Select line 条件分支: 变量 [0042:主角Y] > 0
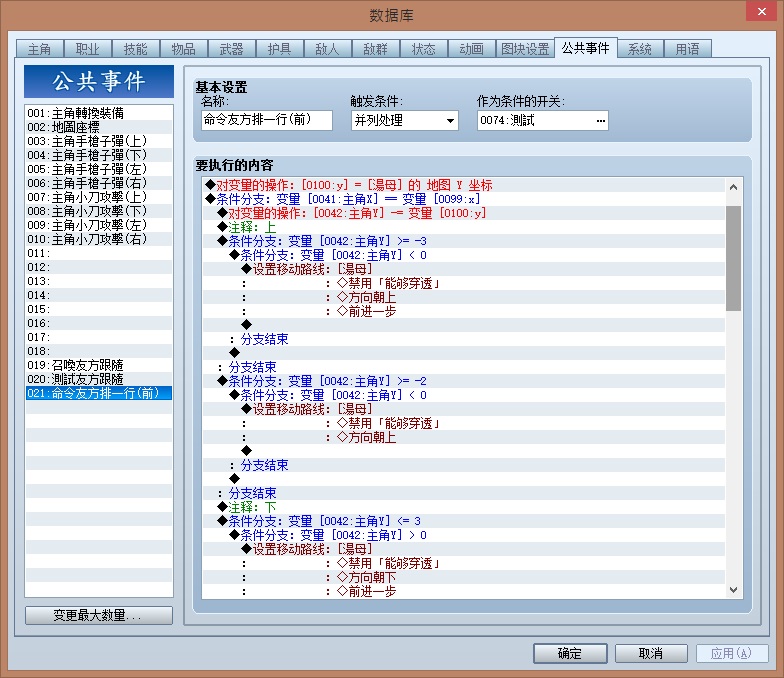The height and width of the screenshot is (678, 784). pyautogui.click(x=464, y=535)
